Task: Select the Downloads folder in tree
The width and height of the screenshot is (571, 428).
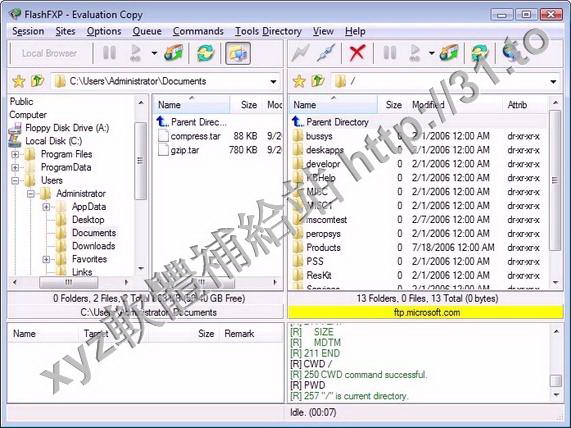Action: [94, 246]
